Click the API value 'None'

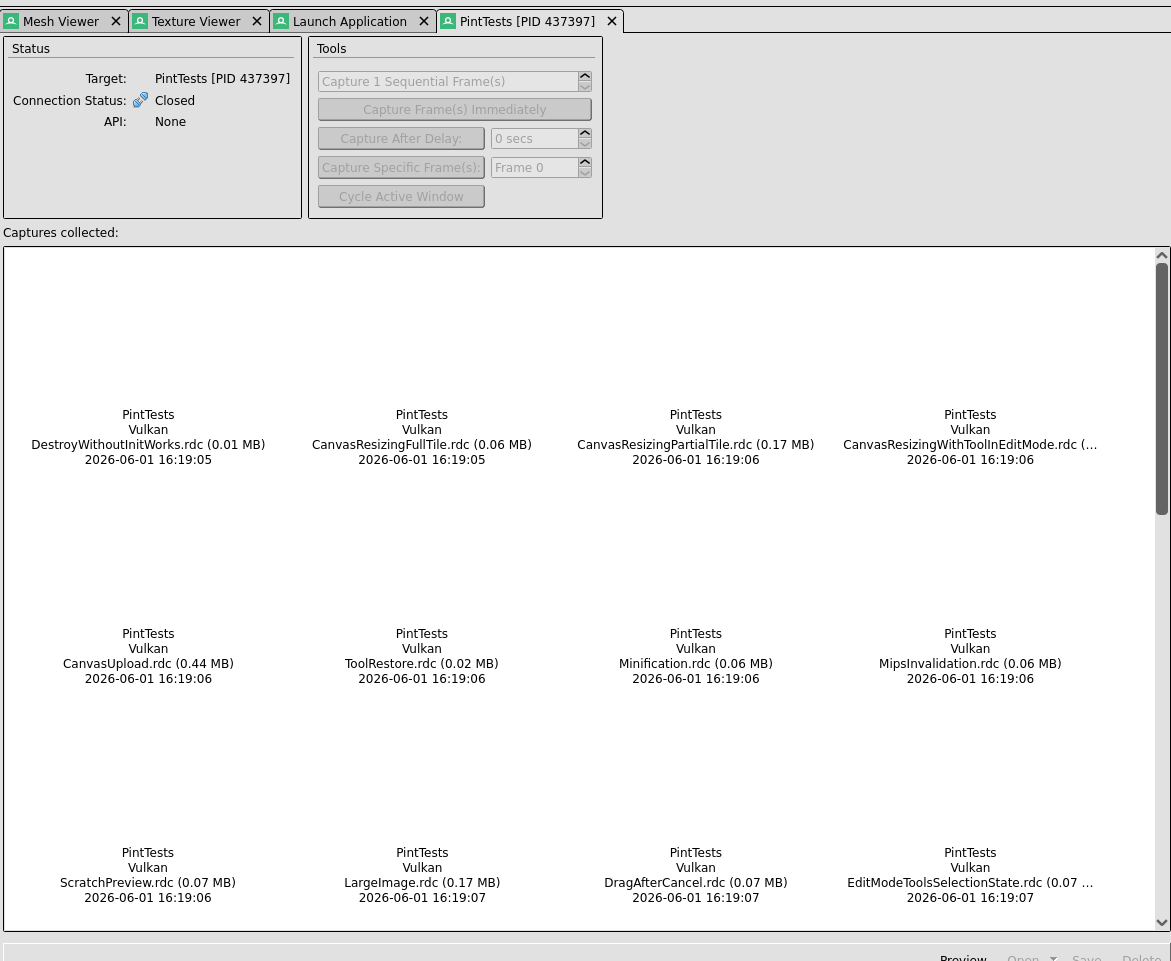[170, 122]
